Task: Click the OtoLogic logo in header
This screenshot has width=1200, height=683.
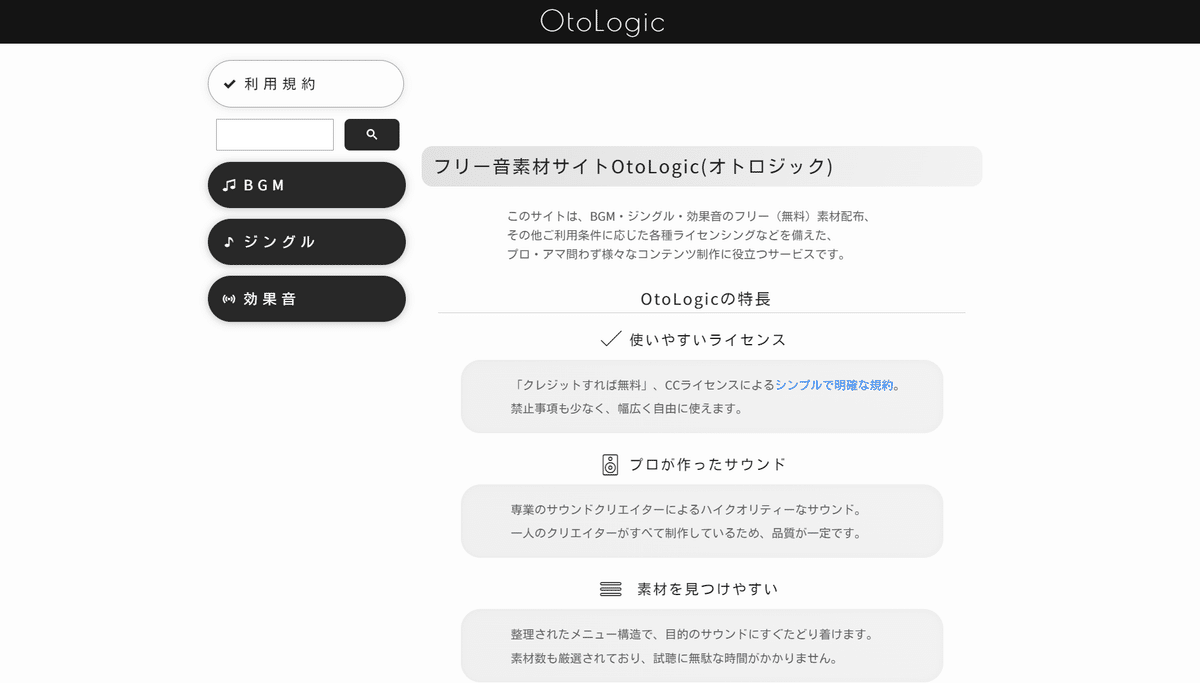Action: pyautogui.click(x=602, y=21)
